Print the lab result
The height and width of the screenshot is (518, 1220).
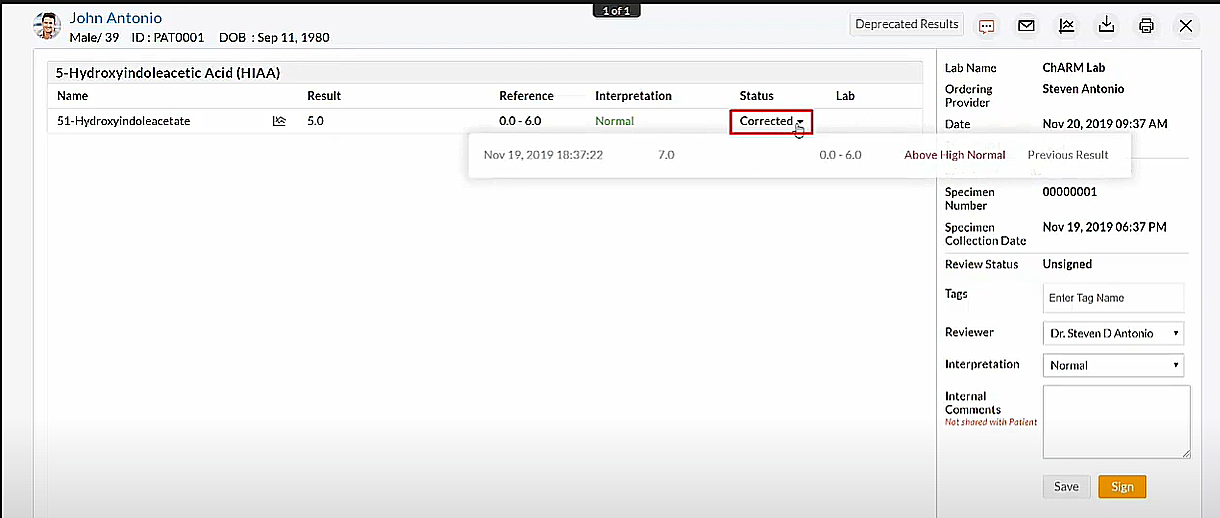1146,26
